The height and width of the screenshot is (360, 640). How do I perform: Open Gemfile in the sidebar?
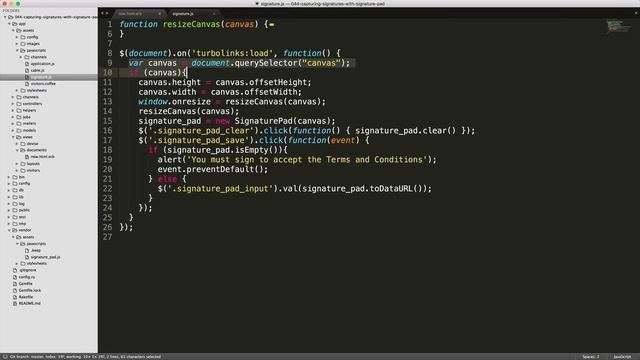[25, 284]
